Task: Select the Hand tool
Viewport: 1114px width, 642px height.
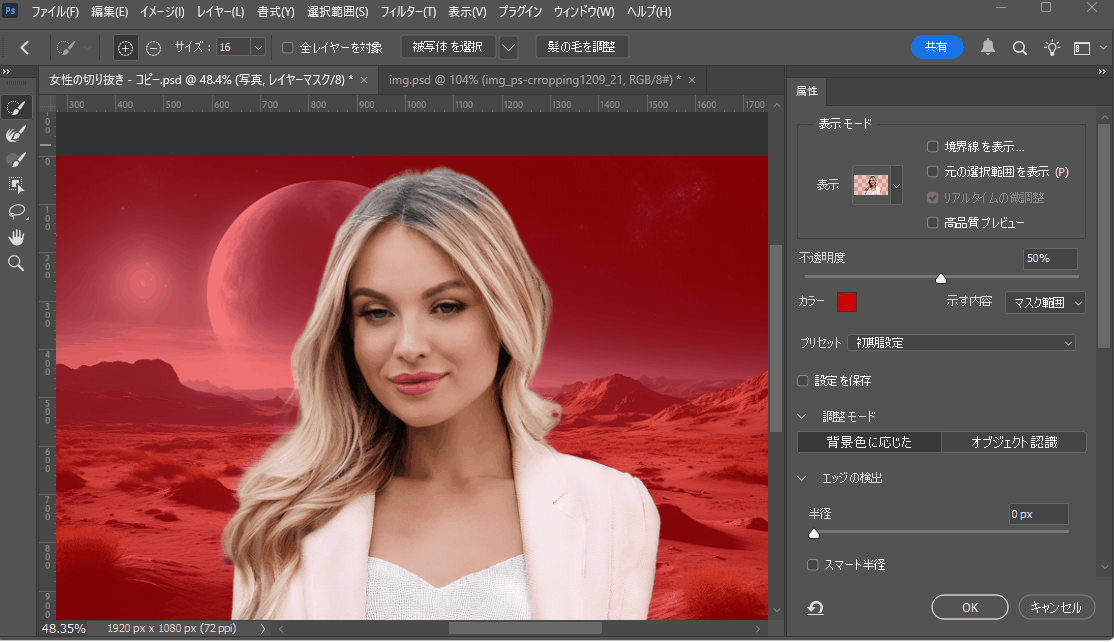Action: tap(16, 237)
